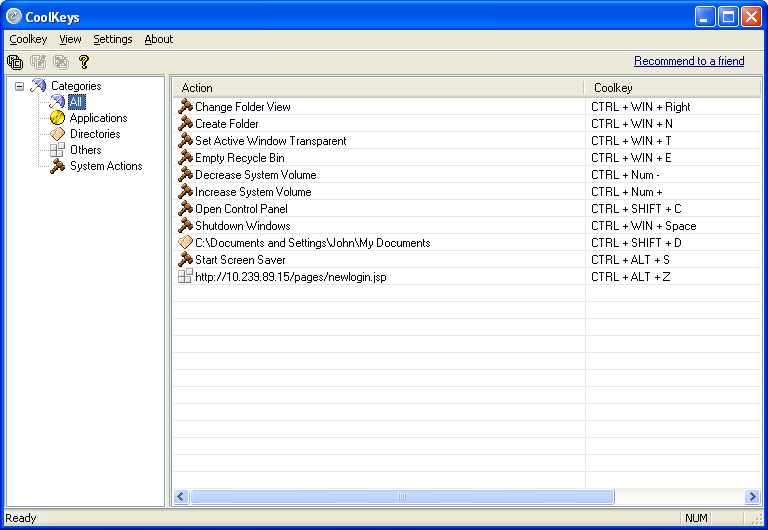768x530 pixels.
Task: Click the CTRL + SHIFT + C shortcut
Action: [x=636, y=209]
